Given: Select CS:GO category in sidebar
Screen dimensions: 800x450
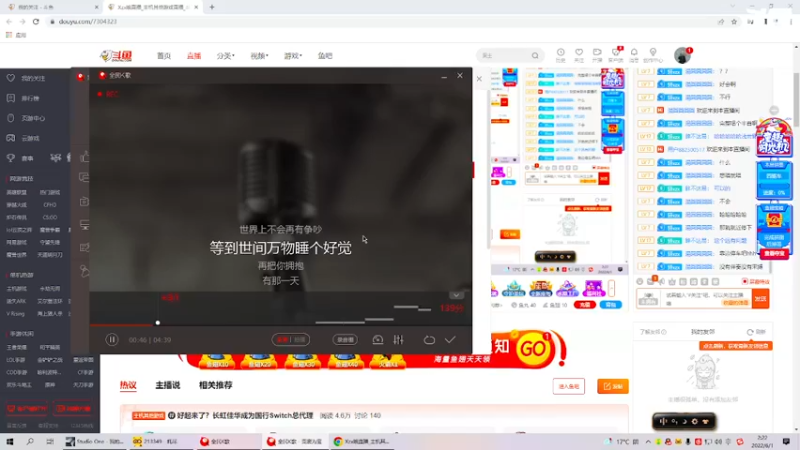Looking at the screenshot, I should coord(49,217).
